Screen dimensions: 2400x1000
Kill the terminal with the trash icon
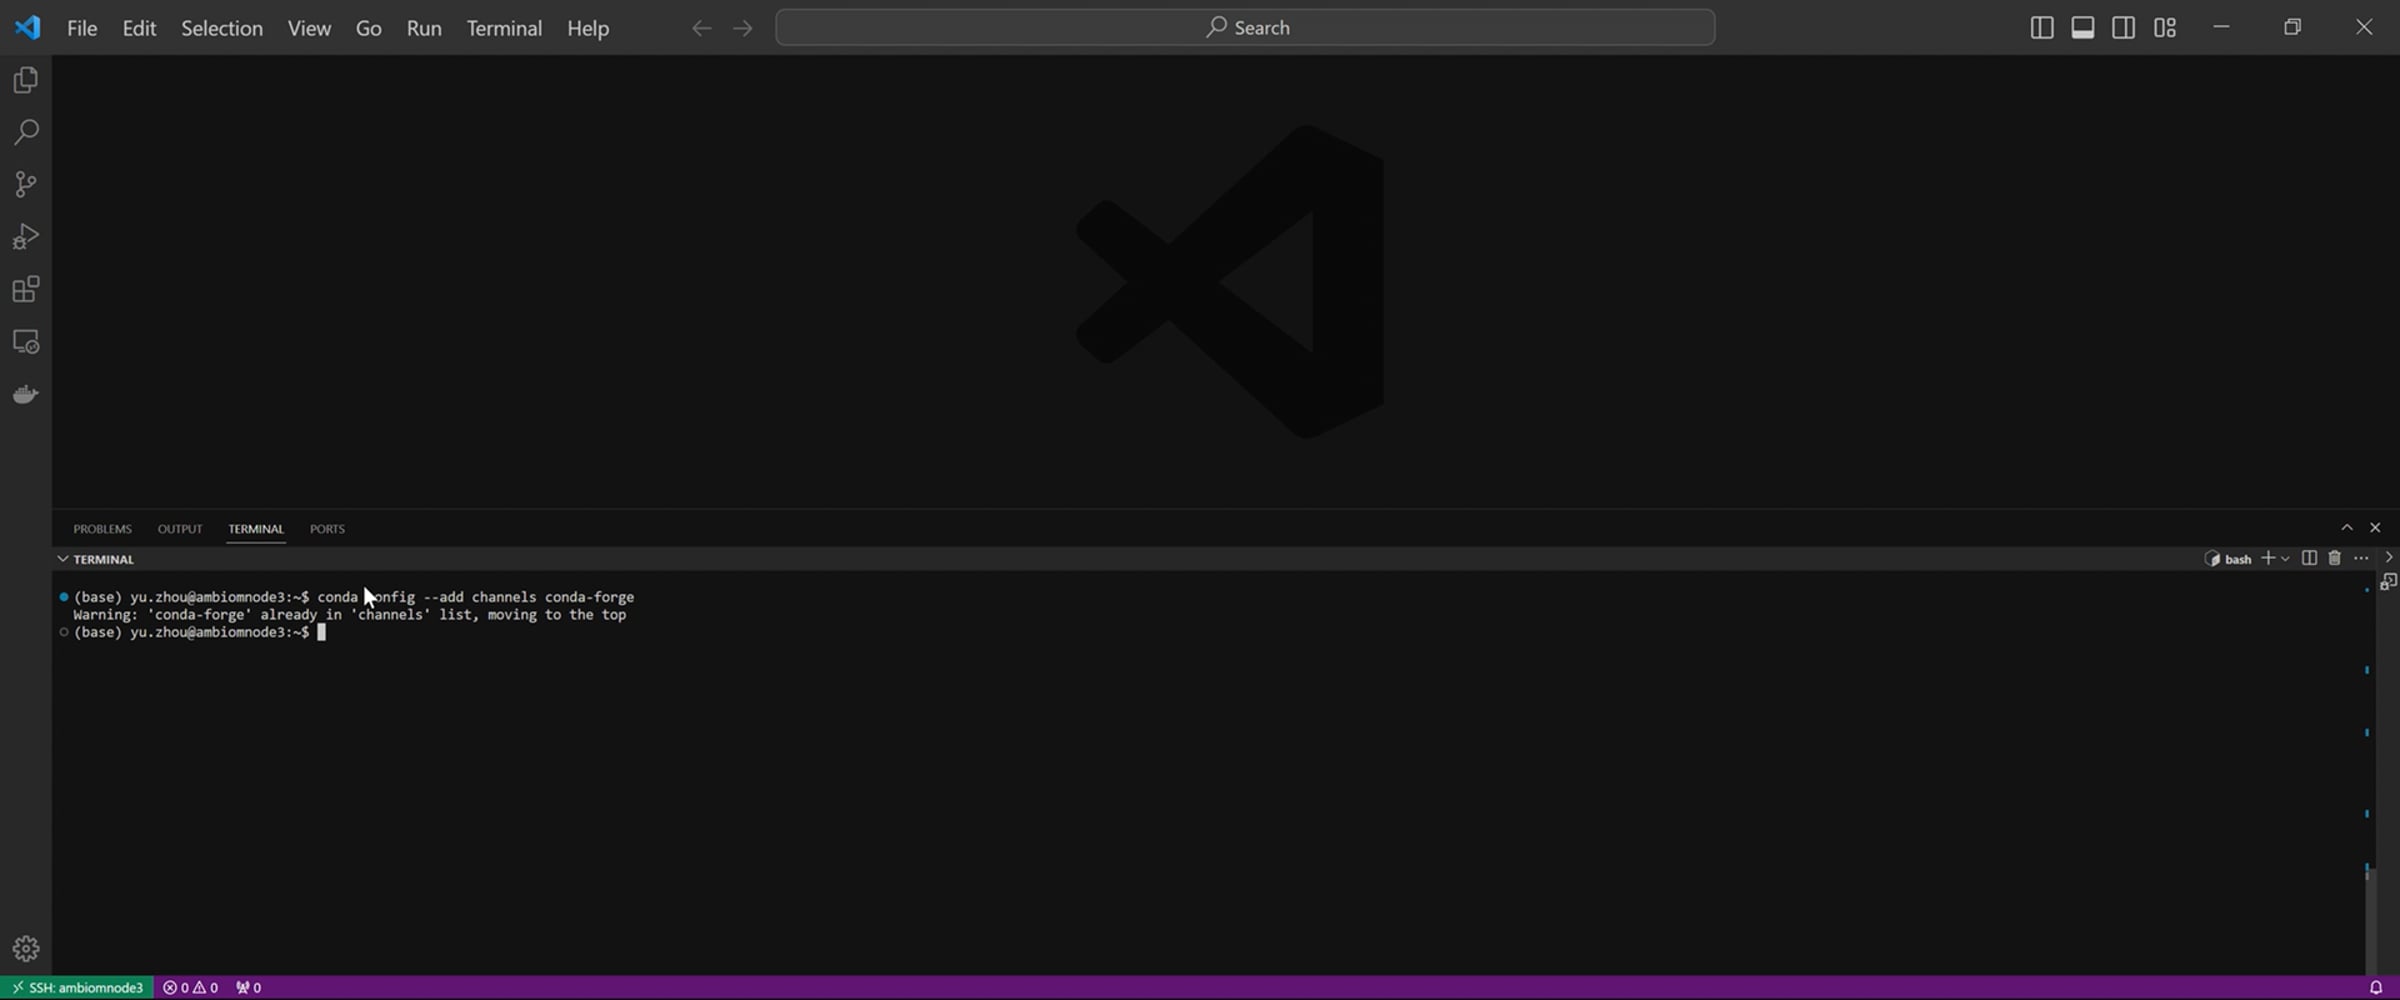tap(2335, 558)
